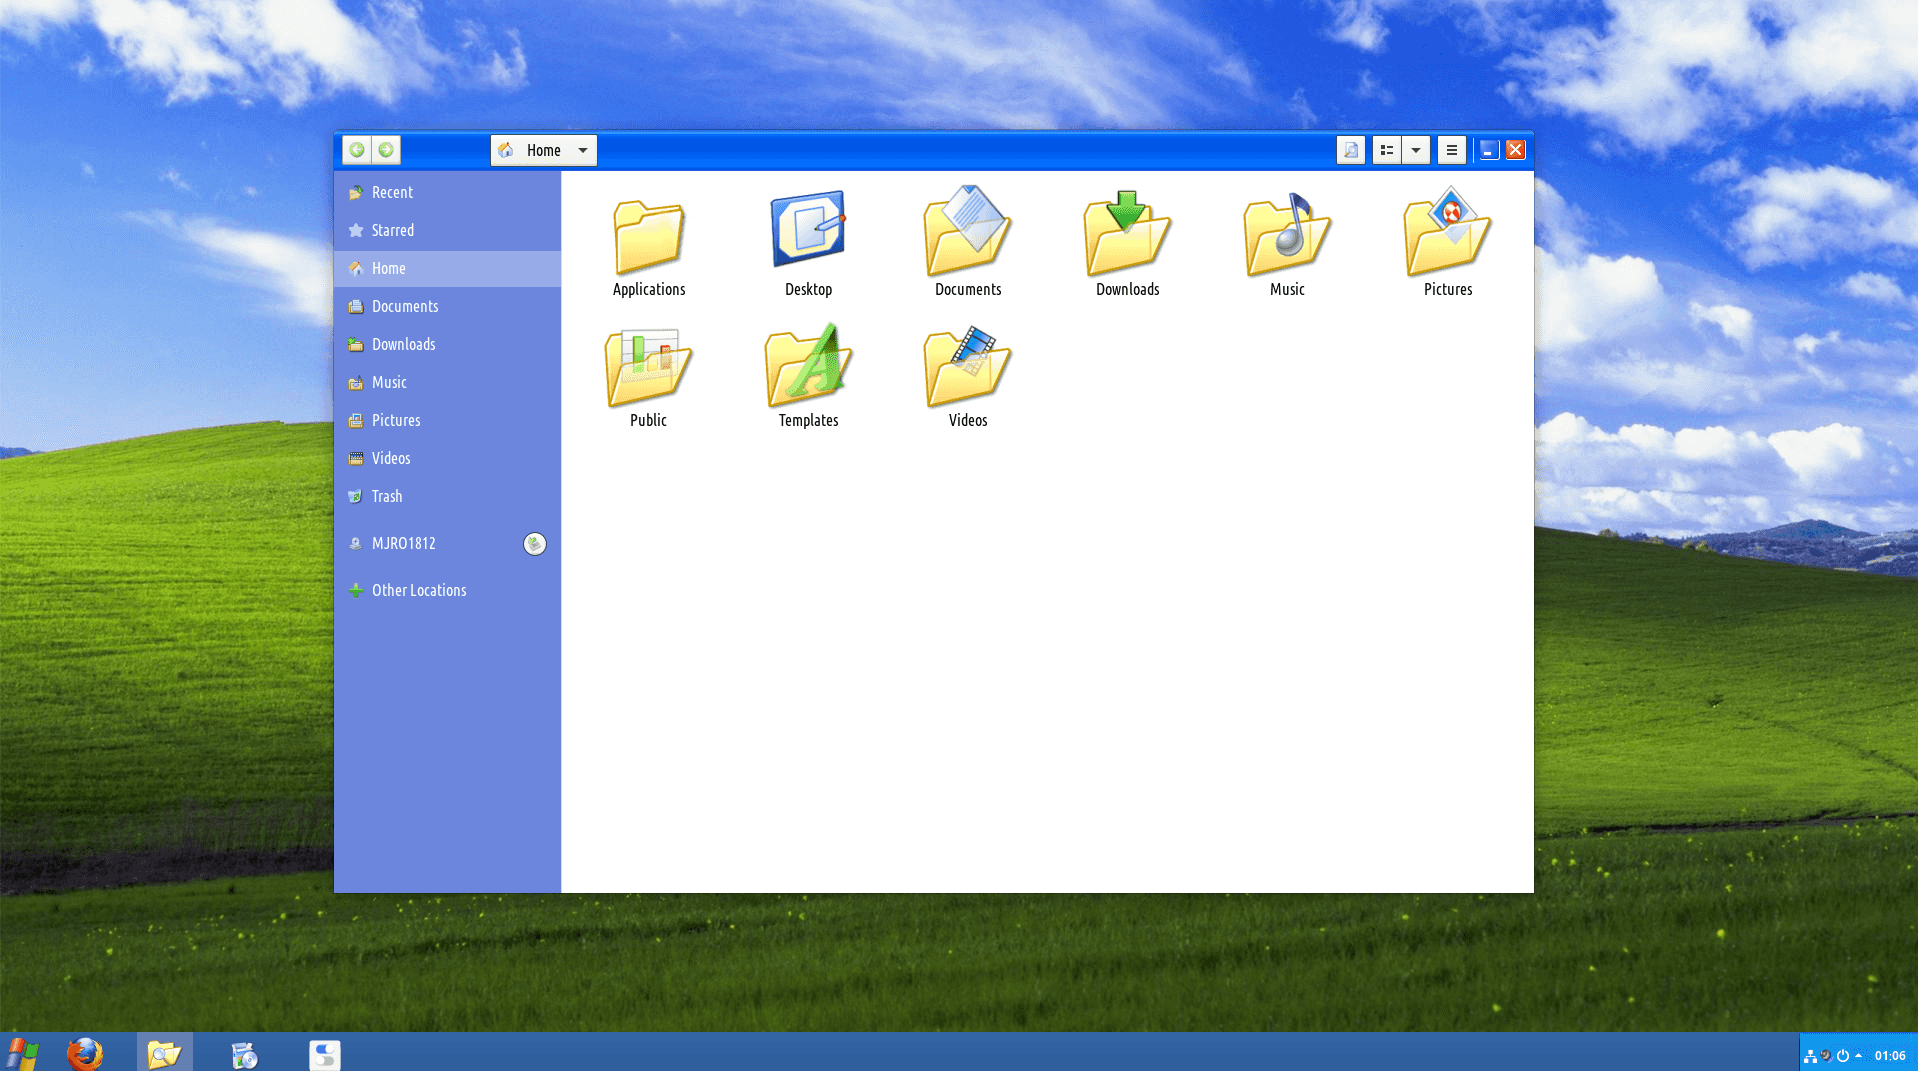
Task: Select the Desktop folder icon
Action: click(808, 231)
